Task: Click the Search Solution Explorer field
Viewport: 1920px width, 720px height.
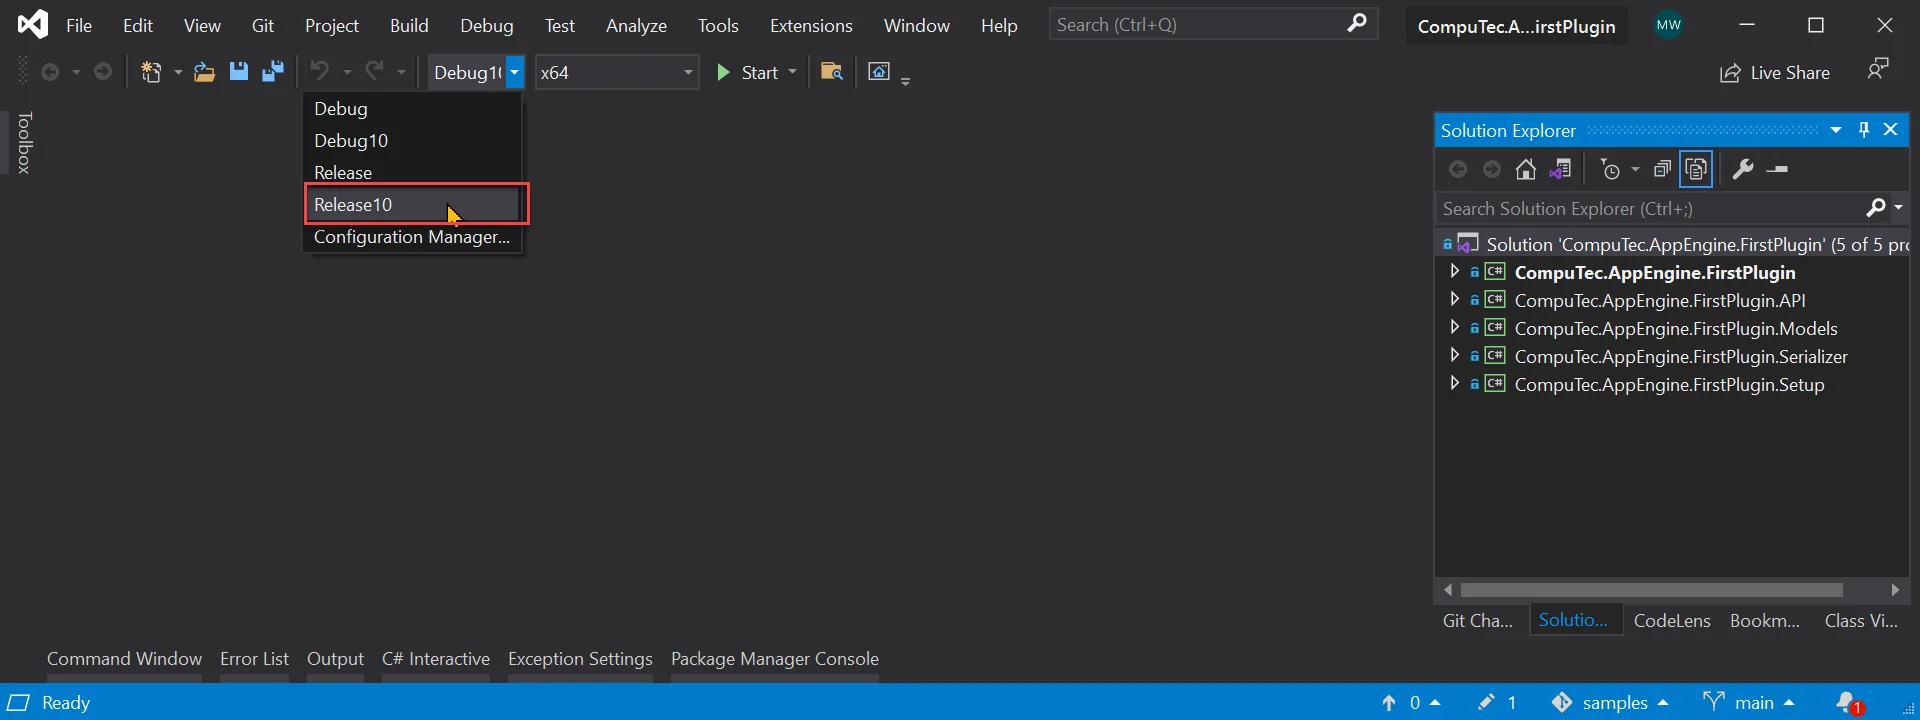Action: (1645, 209)
